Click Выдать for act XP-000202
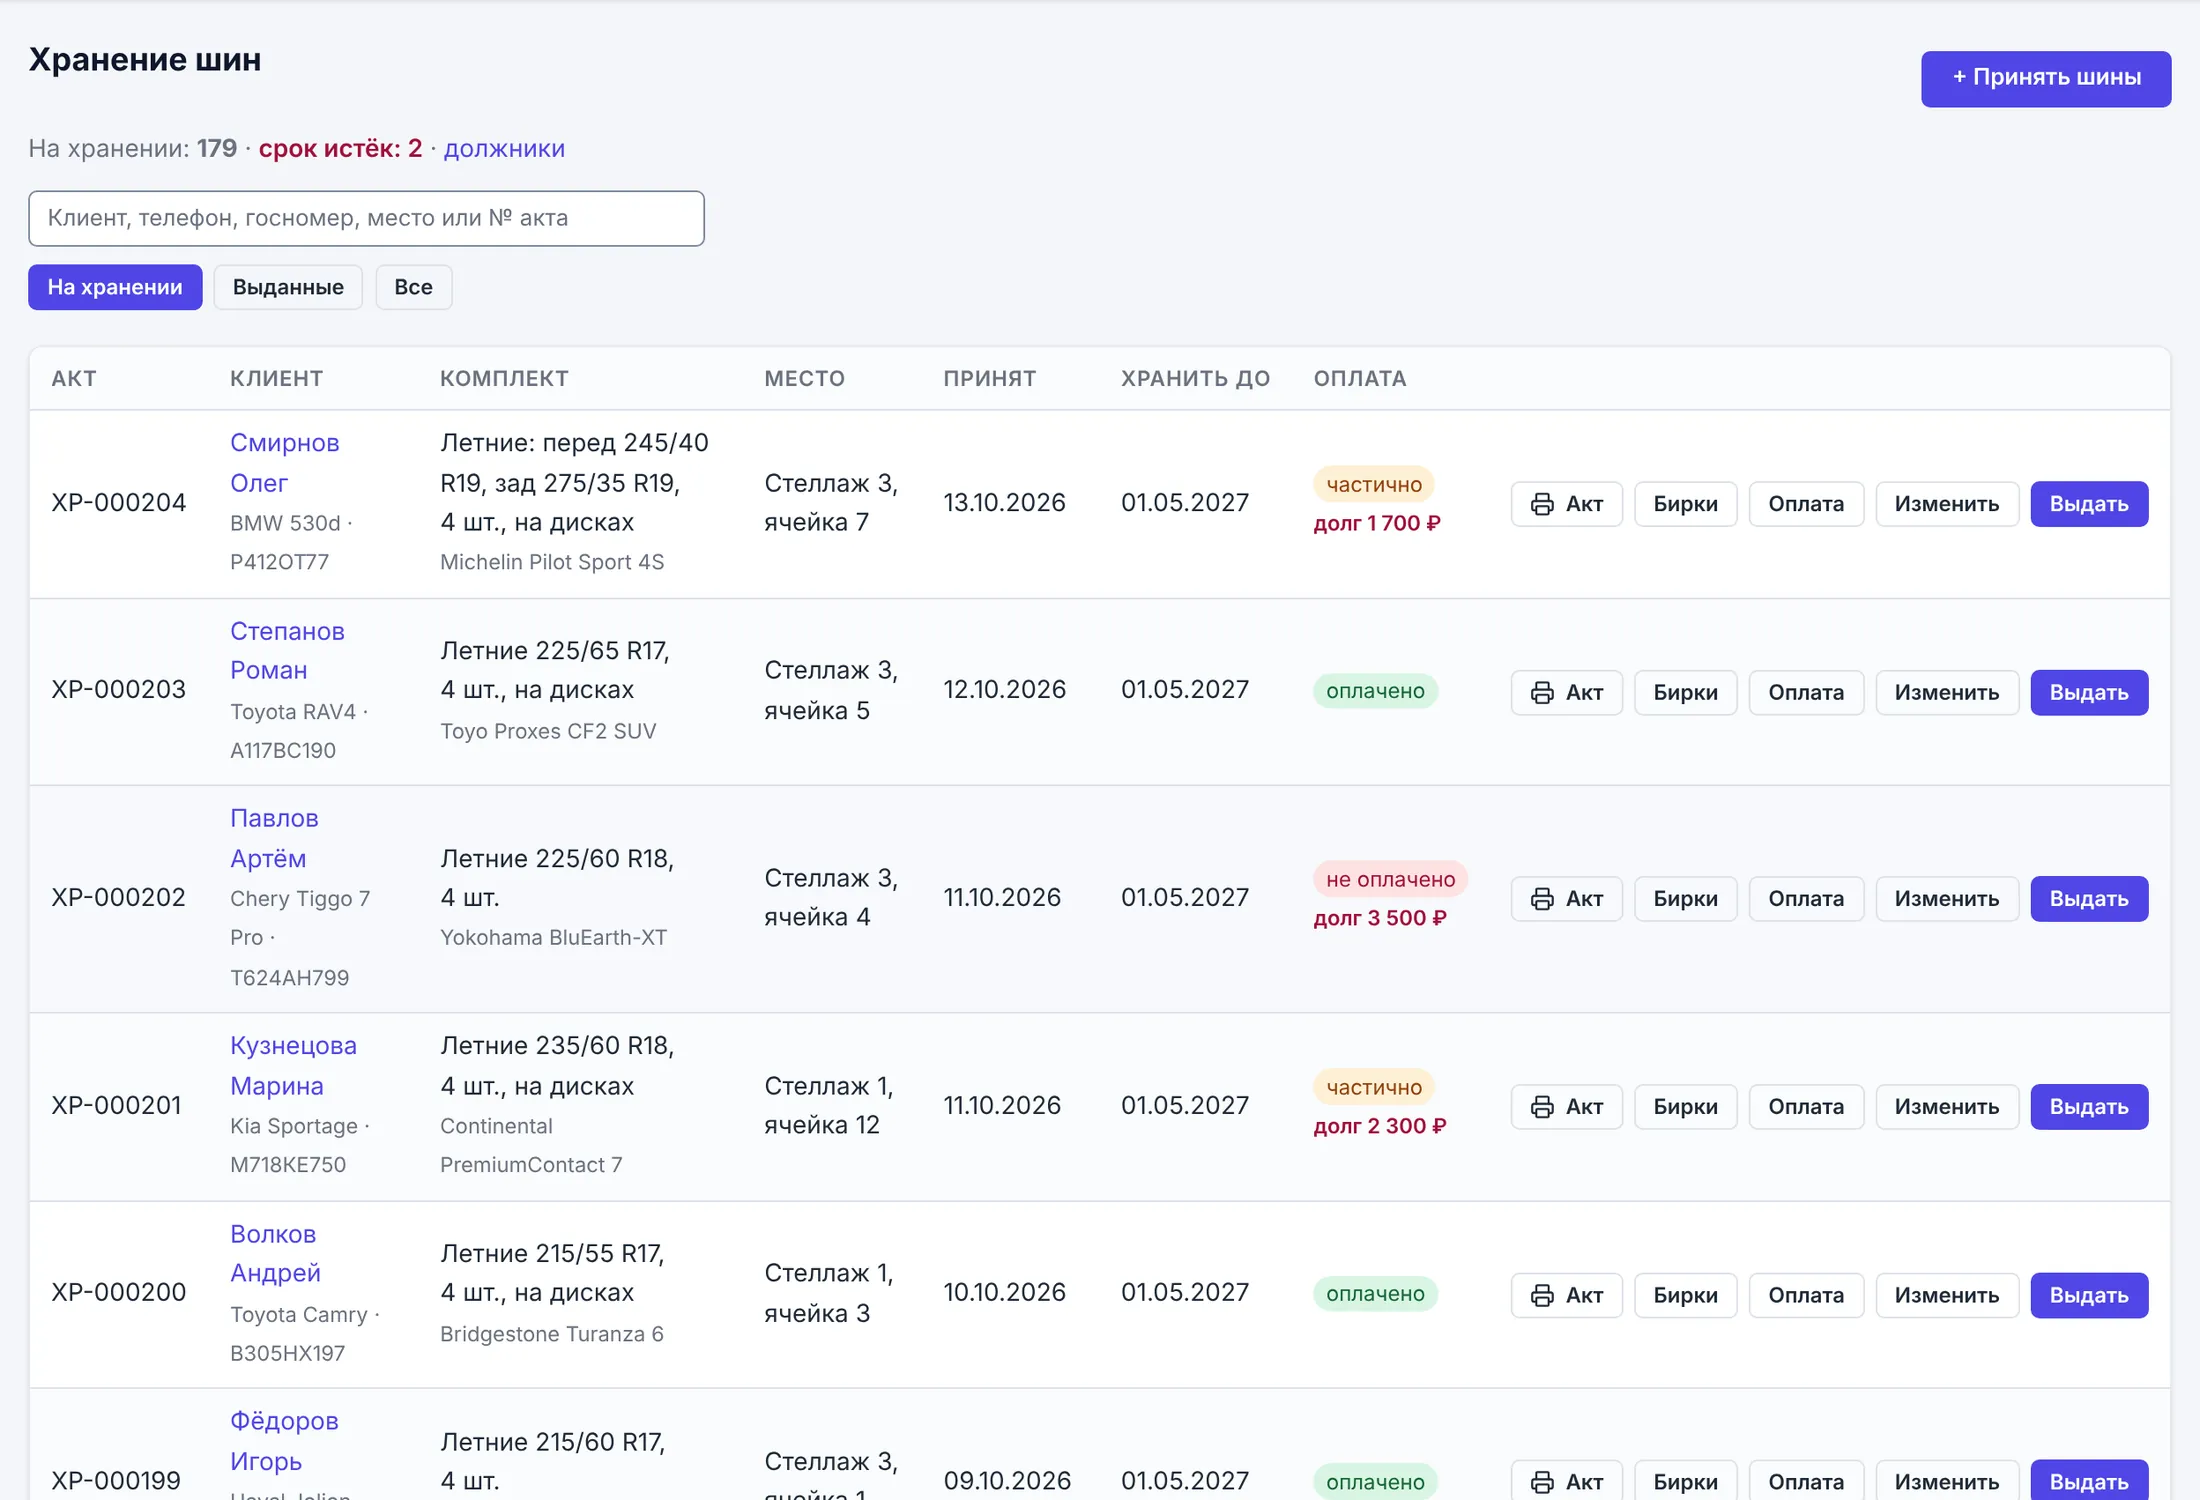 [x=2089, y=899]
